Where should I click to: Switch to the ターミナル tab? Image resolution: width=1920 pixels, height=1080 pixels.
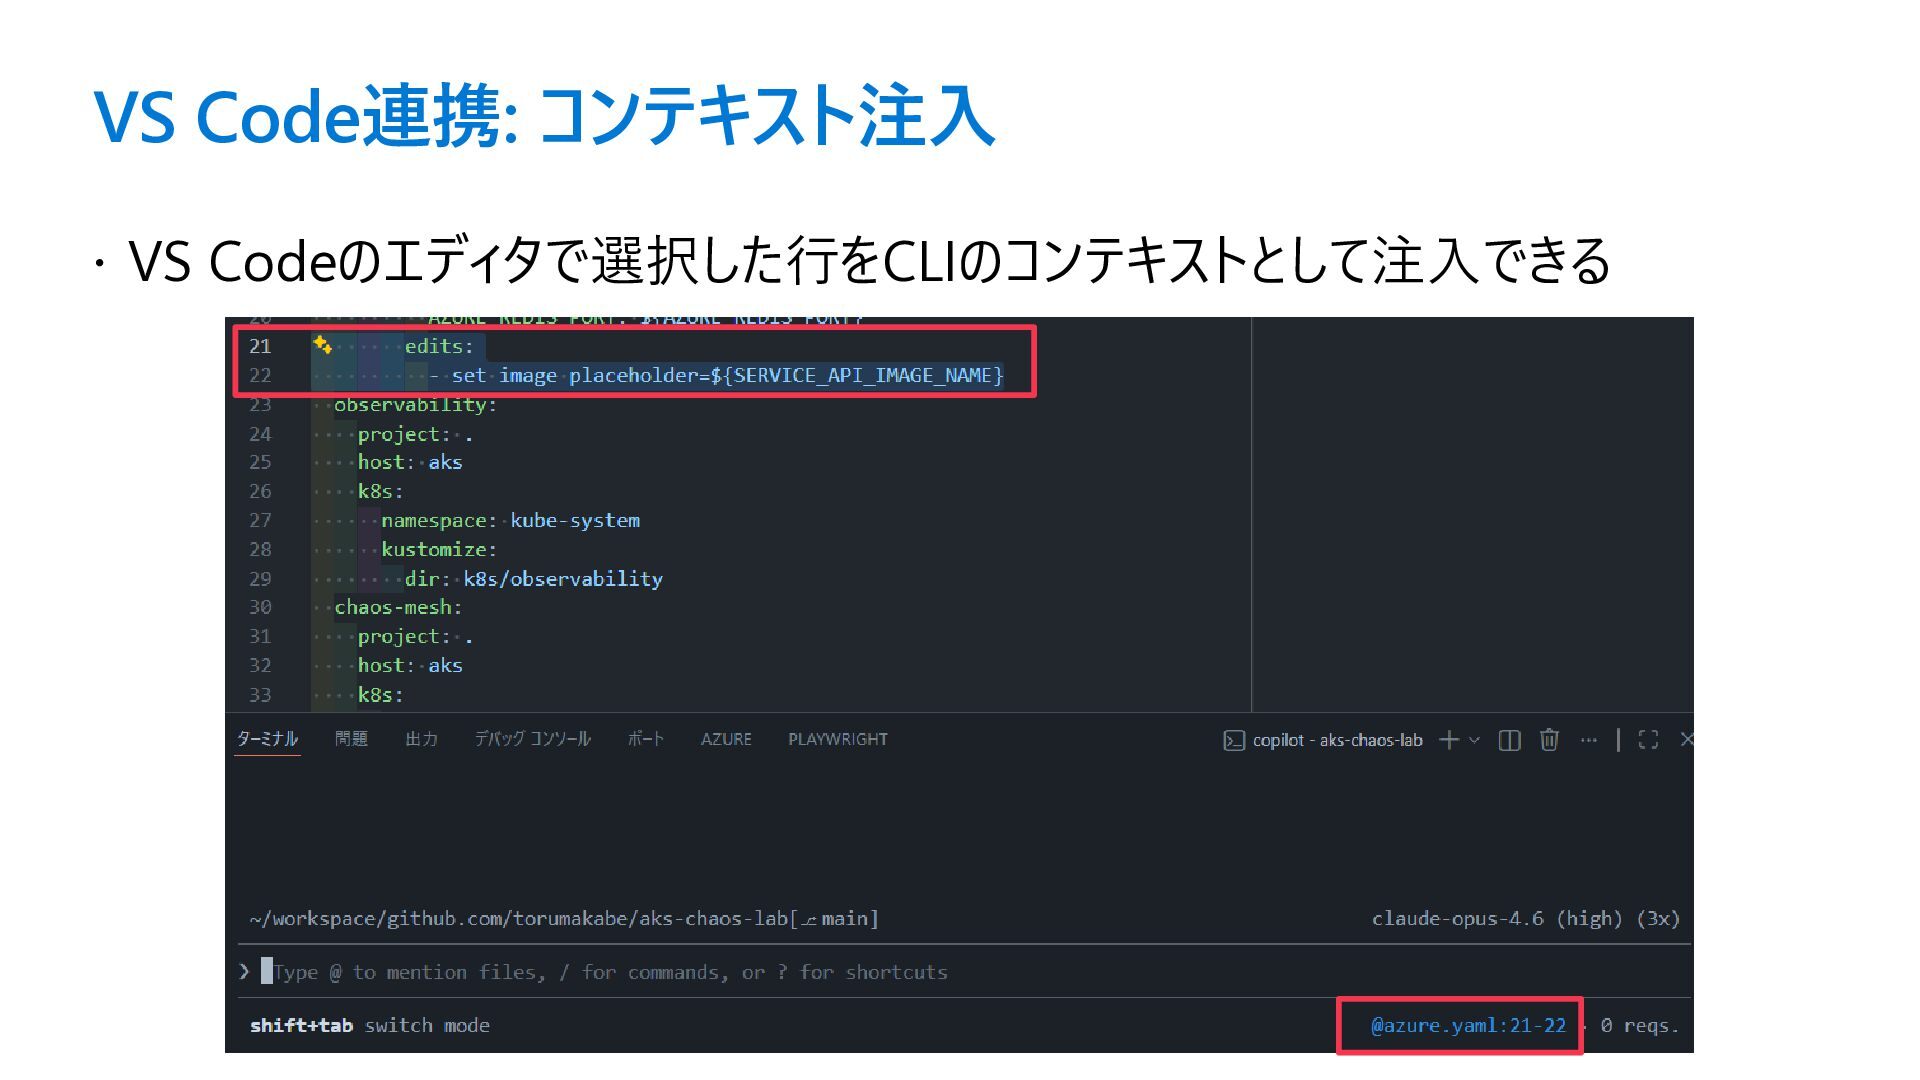(267, 739)
